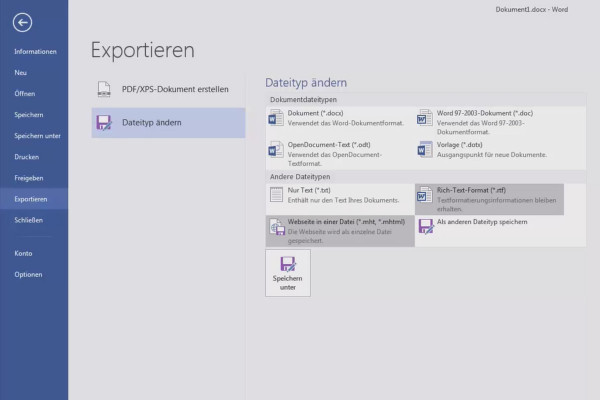Click the floppy icon in Speichern unter button
Image resolution: width=600 pixels, height=400 pixels.
pyautogui.click(x=288, y=264)
